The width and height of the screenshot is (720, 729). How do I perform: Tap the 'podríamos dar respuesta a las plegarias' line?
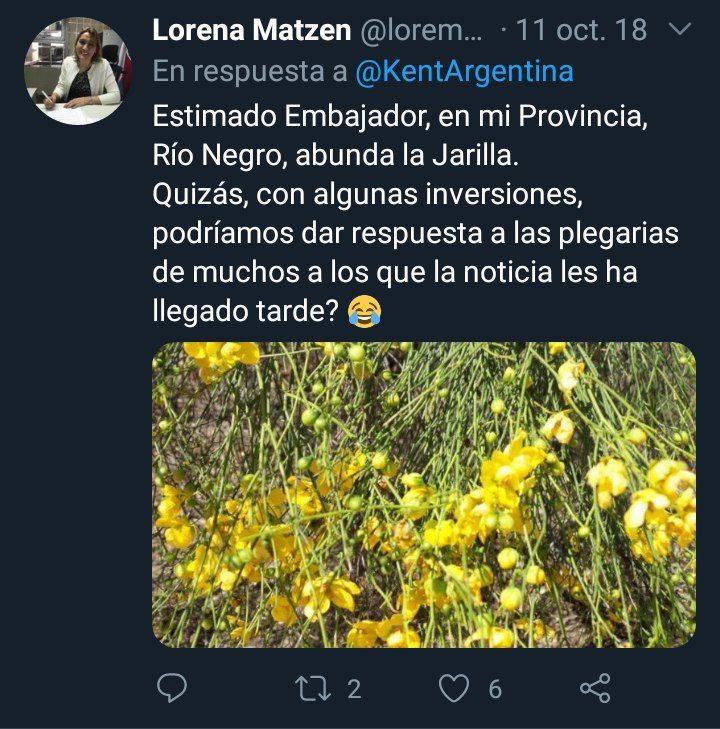click(x=416, y=233)
